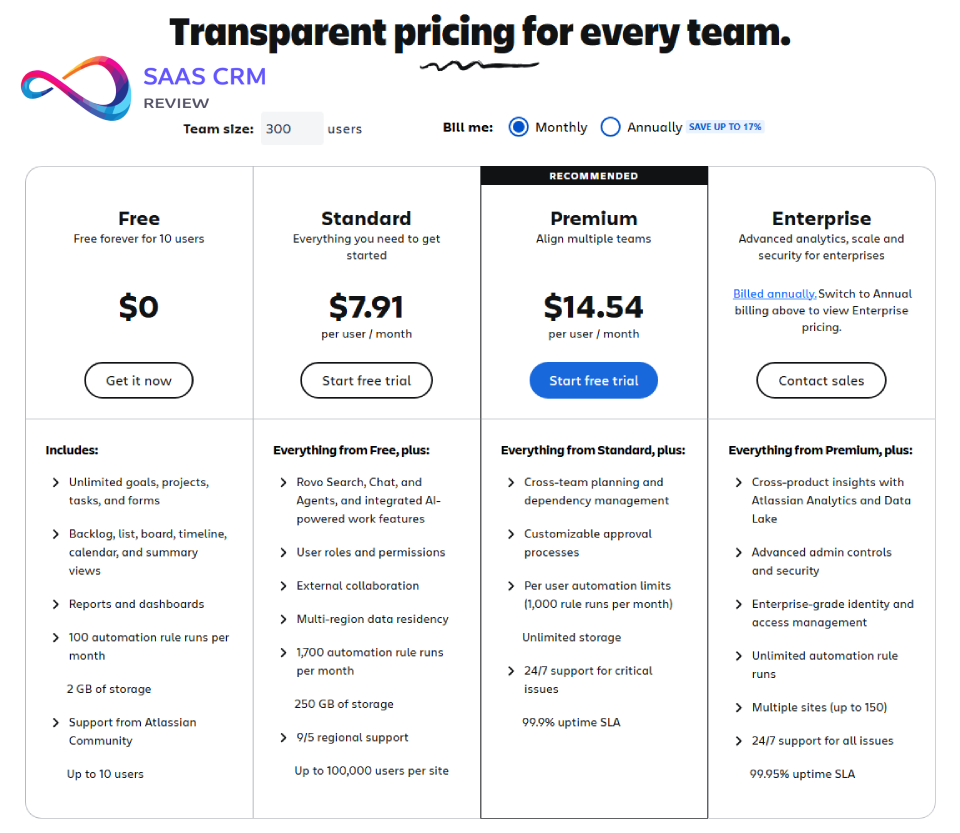The width and height of the screenshot is (960, 833).
Task: Click the Get it now button
Action: (x=139, y=381)
